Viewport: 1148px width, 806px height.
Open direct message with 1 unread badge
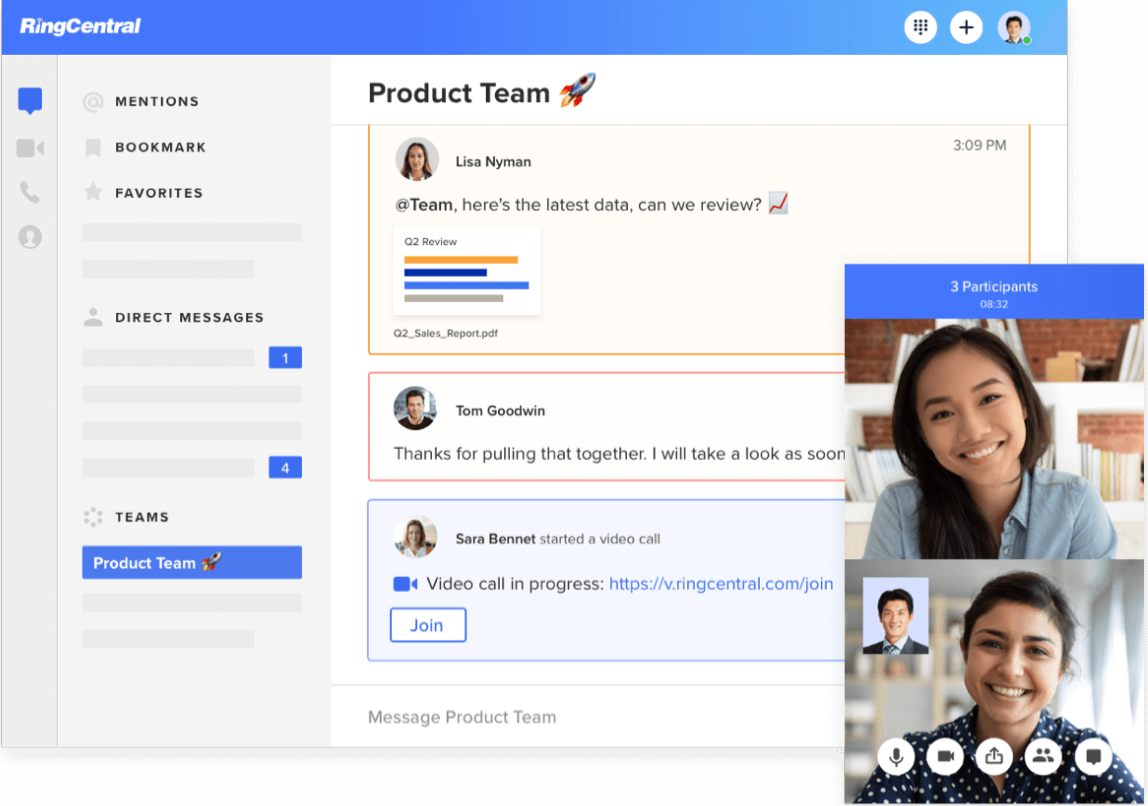coord(192,358)
